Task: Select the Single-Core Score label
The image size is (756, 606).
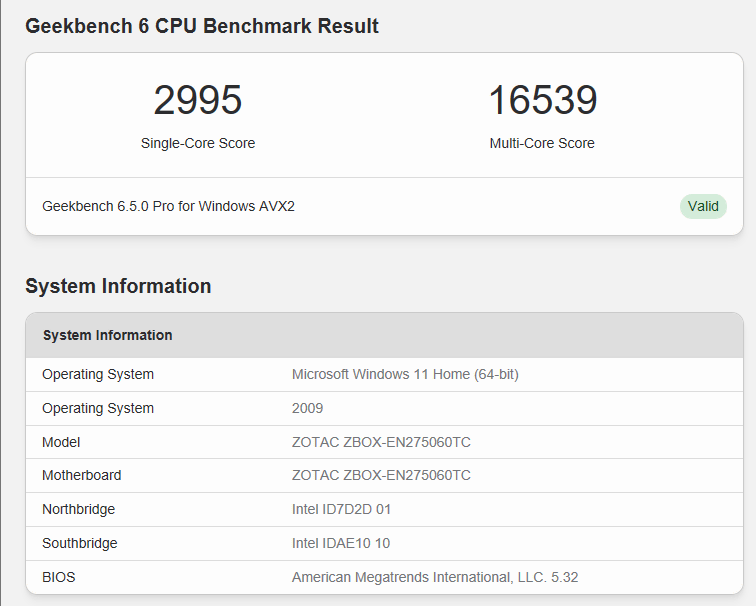Action: point(198,143)
